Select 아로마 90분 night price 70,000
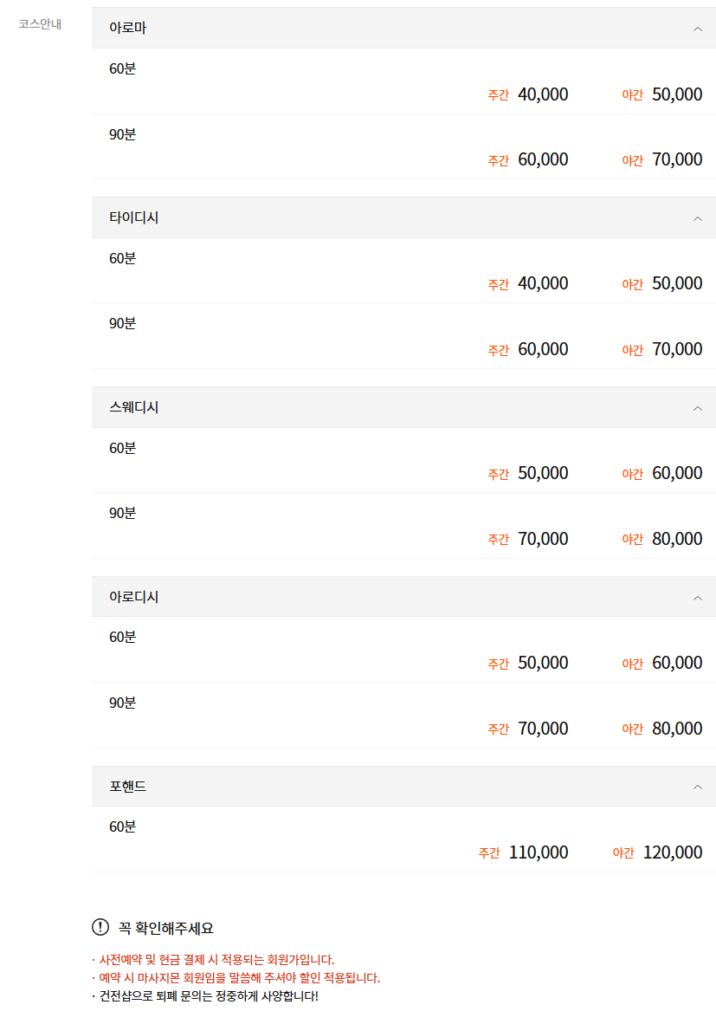The image size is (716, 1024). pyautogui.click(x=676, y=159)
